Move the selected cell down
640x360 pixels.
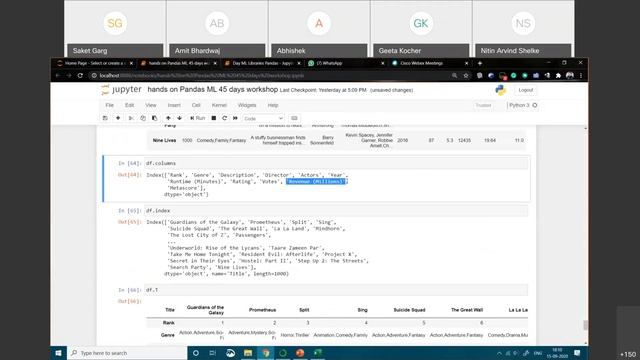point(179,118)
